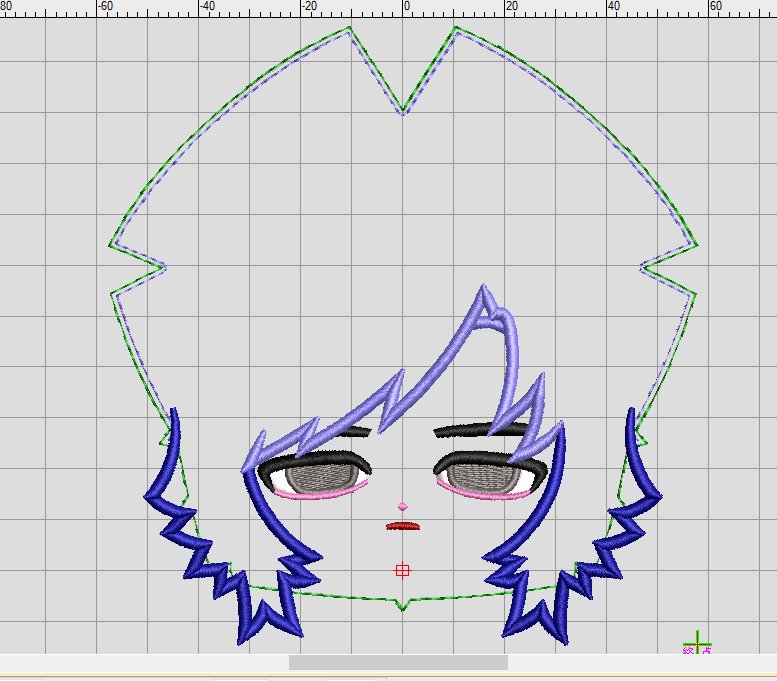Click the ruler label "0"
The width and height of the screenshot is (777, 681).
(x=407, y=6)
